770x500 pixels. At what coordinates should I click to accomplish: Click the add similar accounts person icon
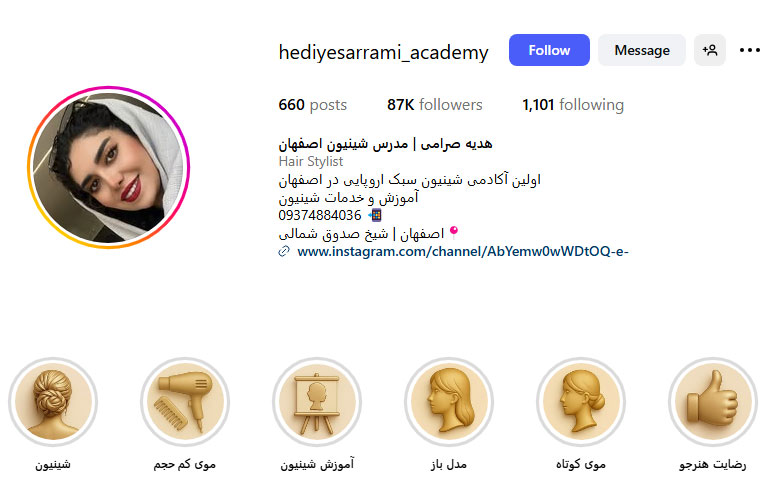710,50
